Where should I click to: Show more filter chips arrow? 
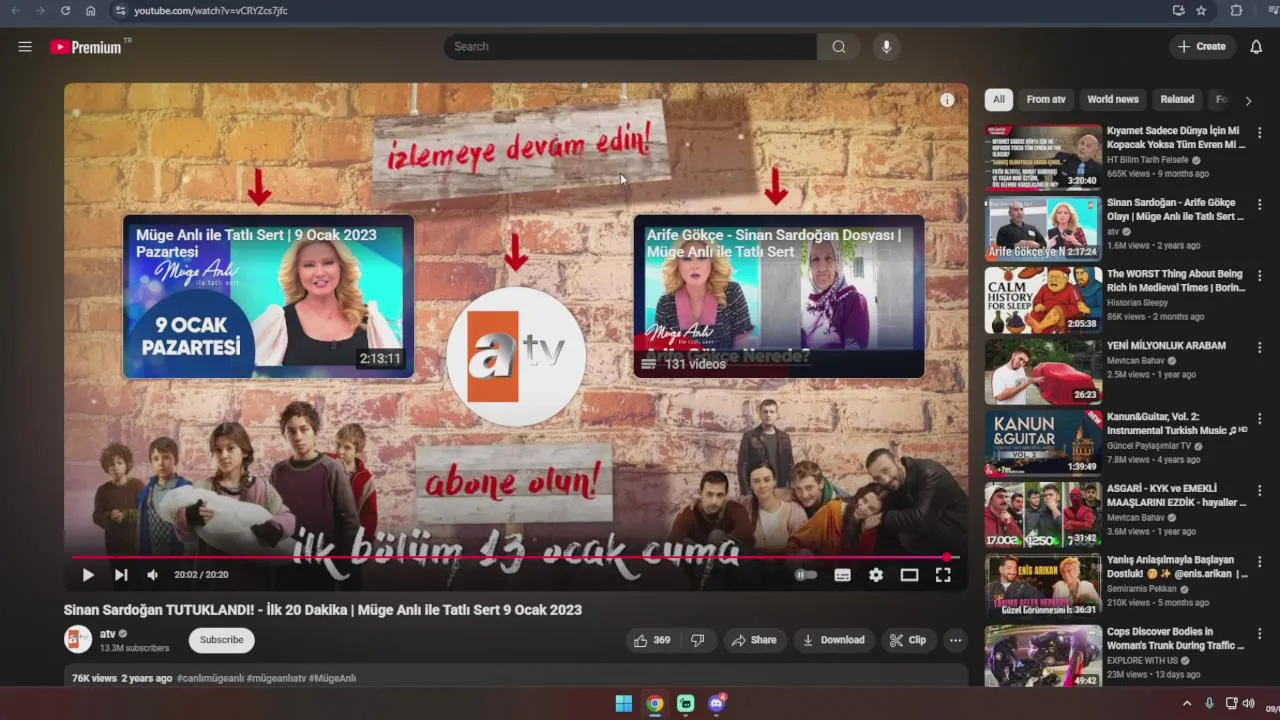[1248, 101]
